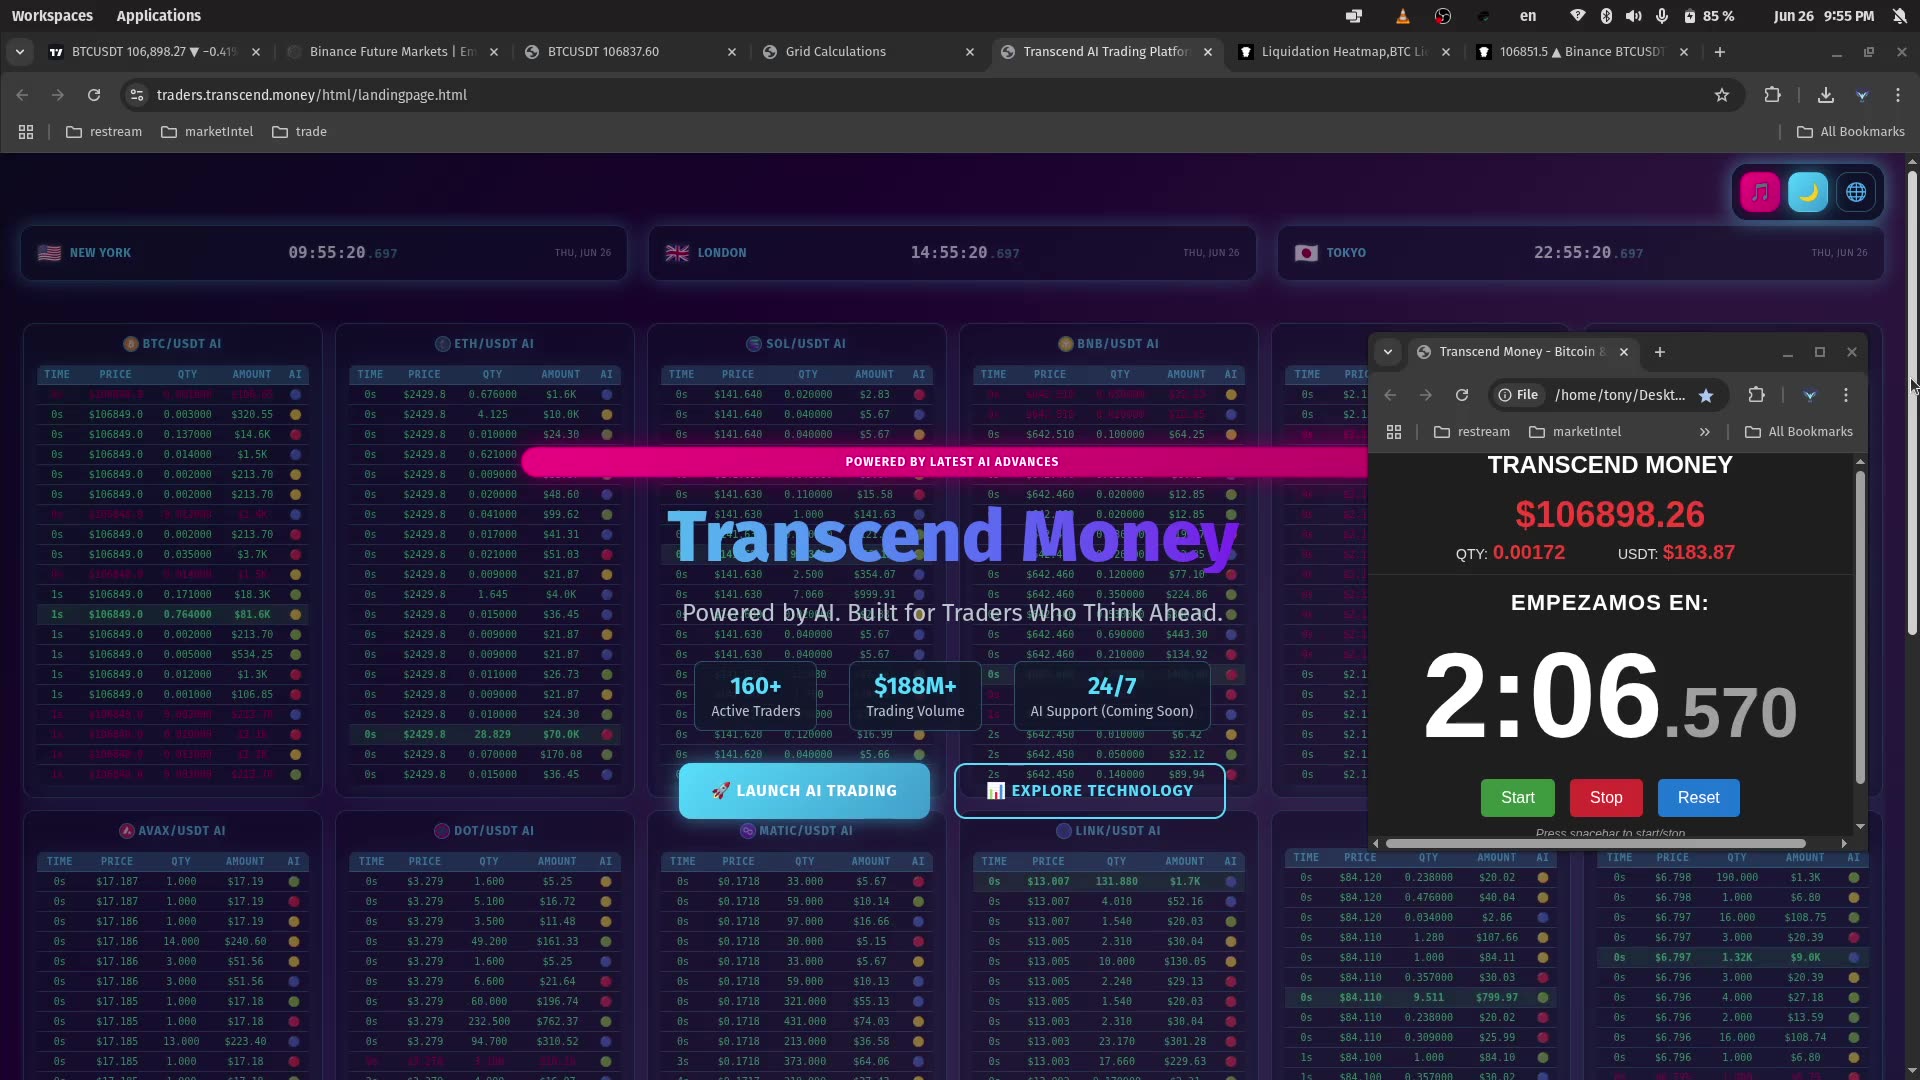The width and height of the screenshot is (1920, 1080).
Task: Open the marketintel bookmark folder in main browser
Action: [x=207, y=132]
